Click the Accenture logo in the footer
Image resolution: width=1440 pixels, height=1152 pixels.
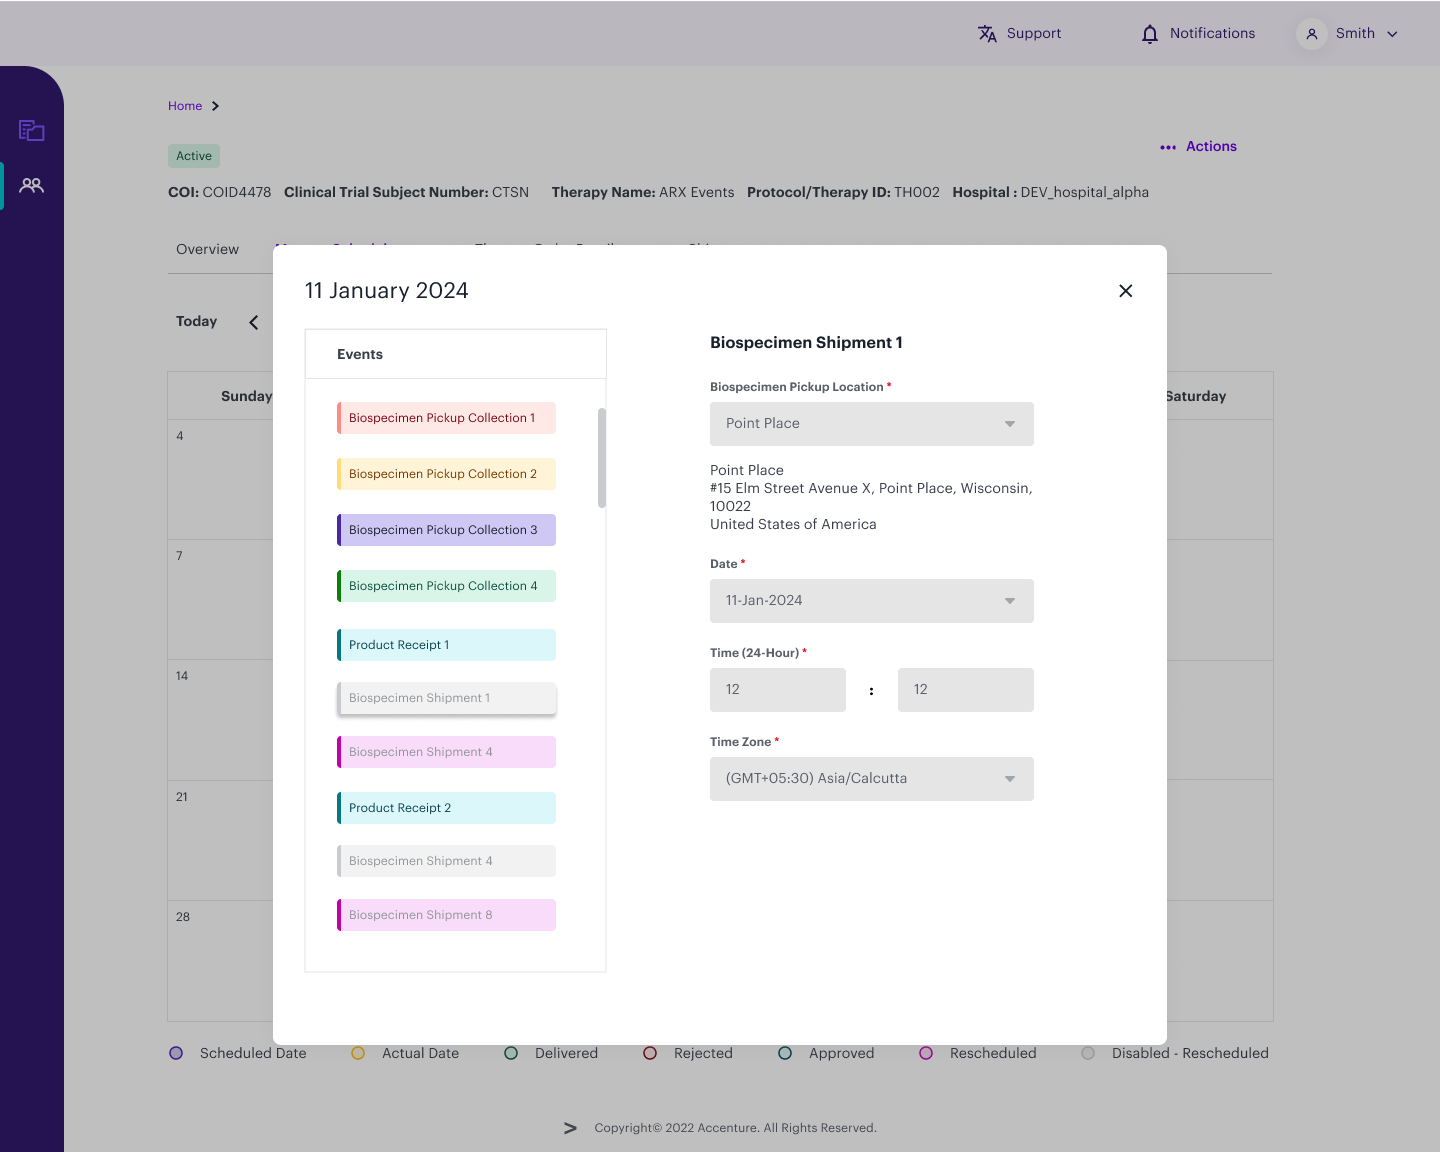pos(570,1128)
